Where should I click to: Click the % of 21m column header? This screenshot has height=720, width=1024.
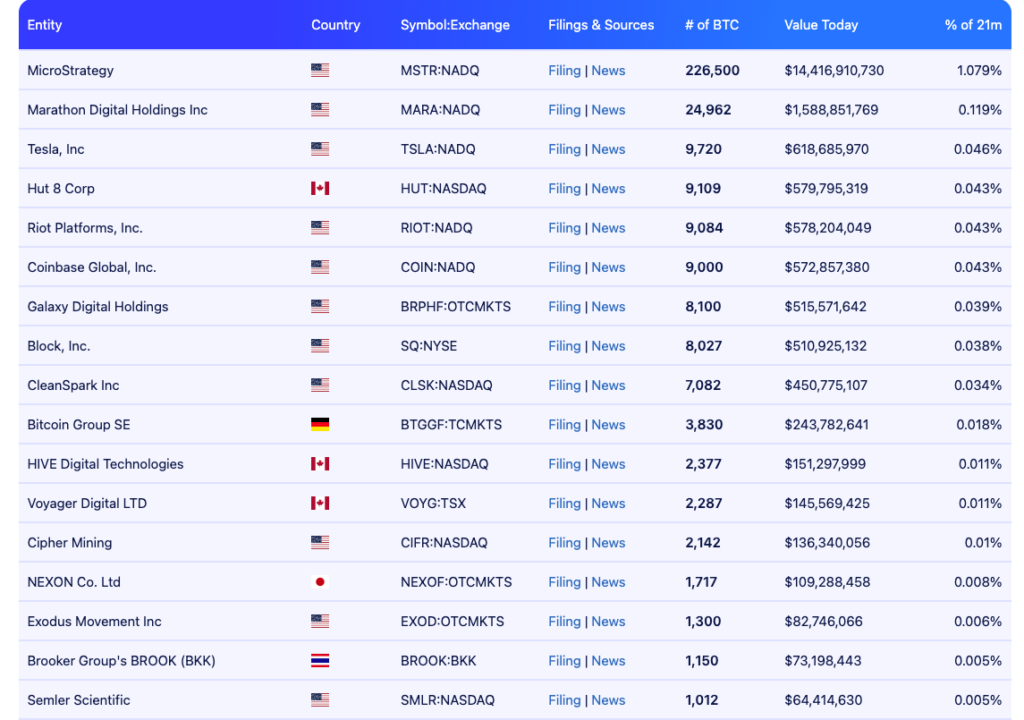[x=972, y=25]
